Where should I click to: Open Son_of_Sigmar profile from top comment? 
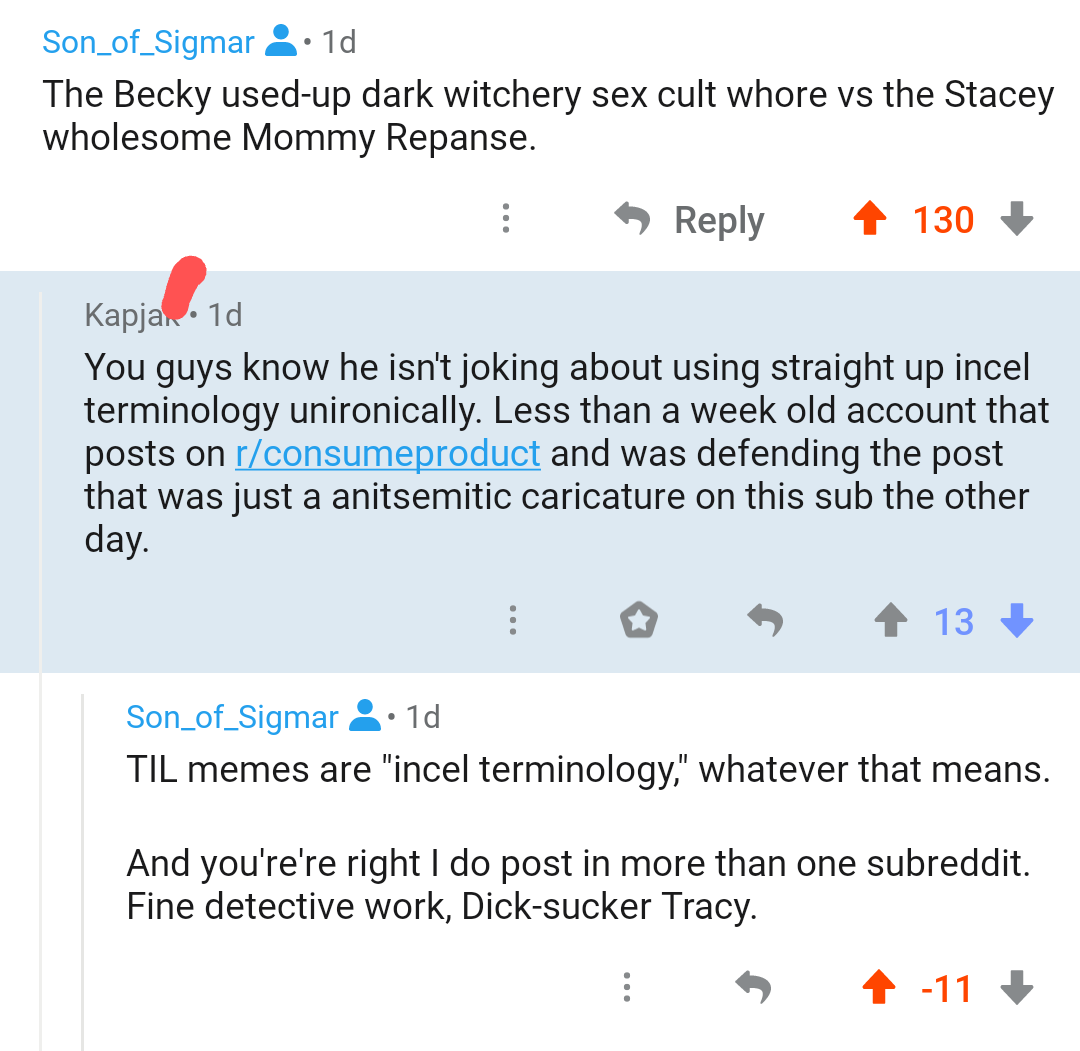148,42
